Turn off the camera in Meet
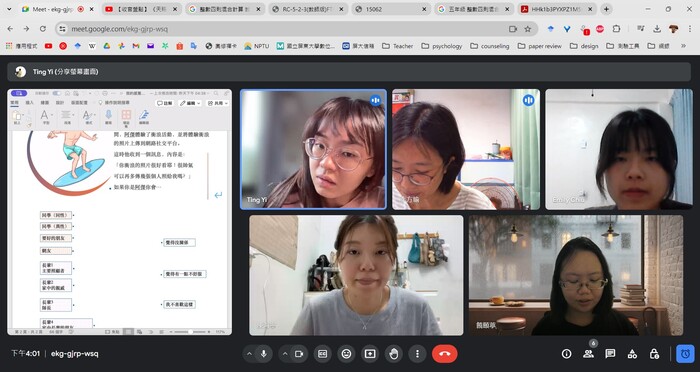Image resolution: width=700 pixels, height=372 pixels. tap(299, 354)
